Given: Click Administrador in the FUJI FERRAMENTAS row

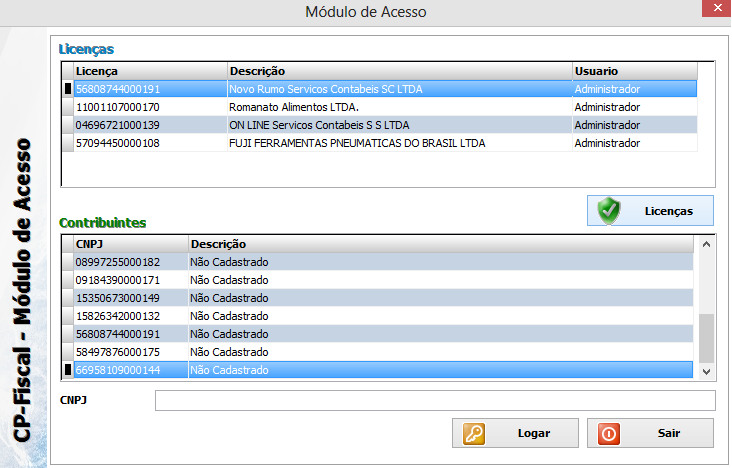Looking at the screenshot, I should tap(607, 143).
